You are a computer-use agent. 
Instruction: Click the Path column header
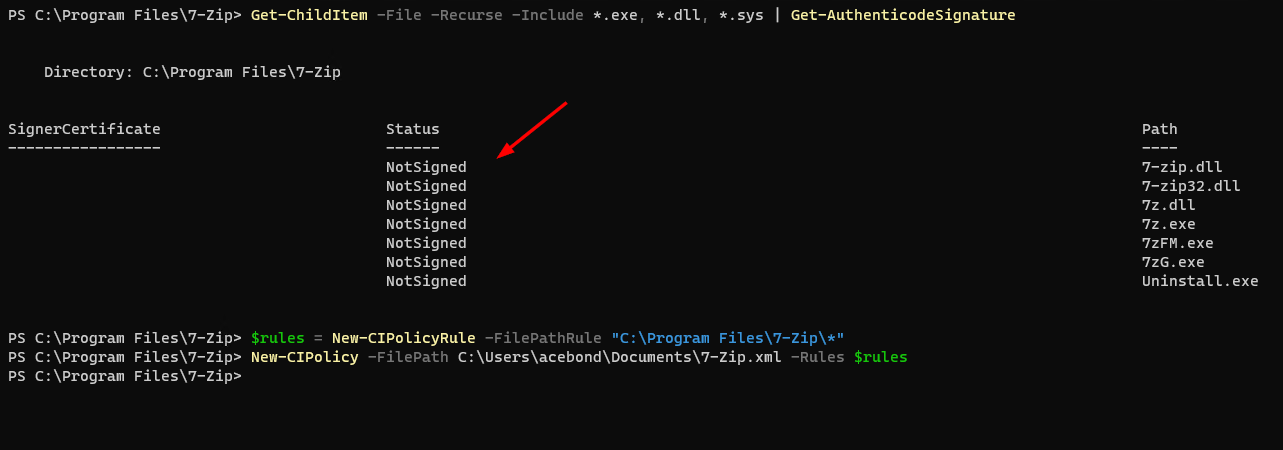(x=1160, y=129)
